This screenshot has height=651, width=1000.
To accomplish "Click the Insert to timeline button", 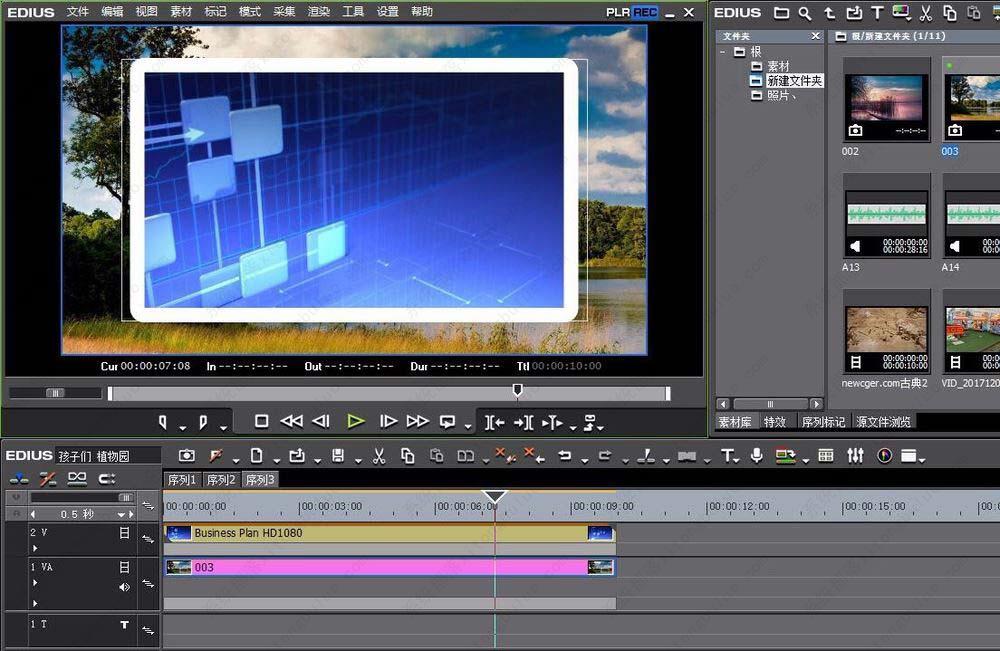I will (494, 422).
